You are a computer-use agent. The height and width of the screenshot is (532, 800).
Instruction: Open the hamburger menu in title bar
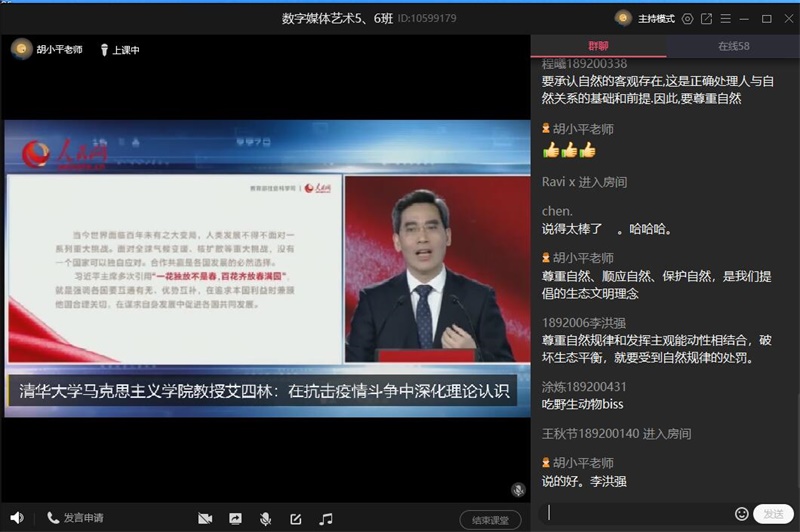725,18
